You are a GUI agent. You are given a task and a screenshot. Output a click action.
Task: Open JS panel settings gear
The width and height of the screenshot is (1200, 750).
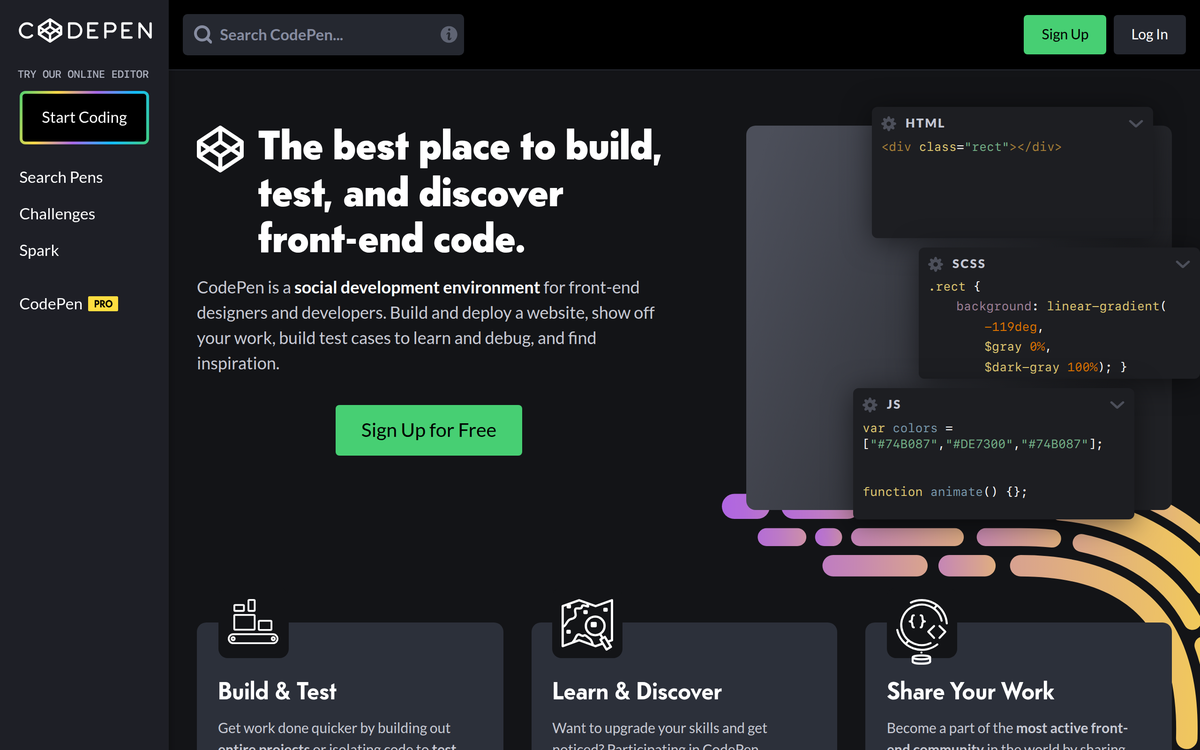870,405
